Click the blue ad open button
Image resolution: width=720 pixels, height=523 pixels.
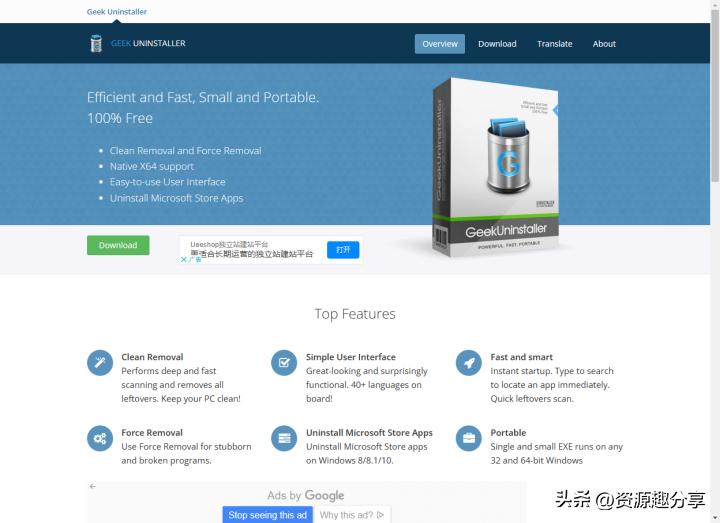pos(343,250)
